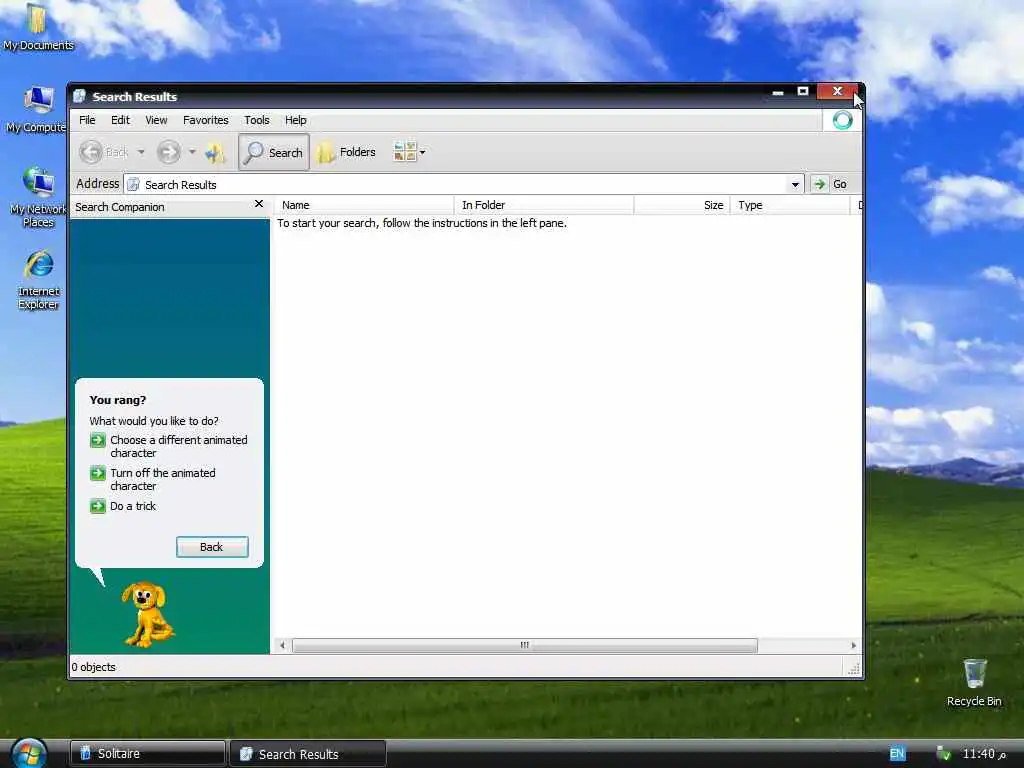The width and height of the screenshot is (1024, 768).
Task: Close the Search Results window
Action: [x=837, y=91]
